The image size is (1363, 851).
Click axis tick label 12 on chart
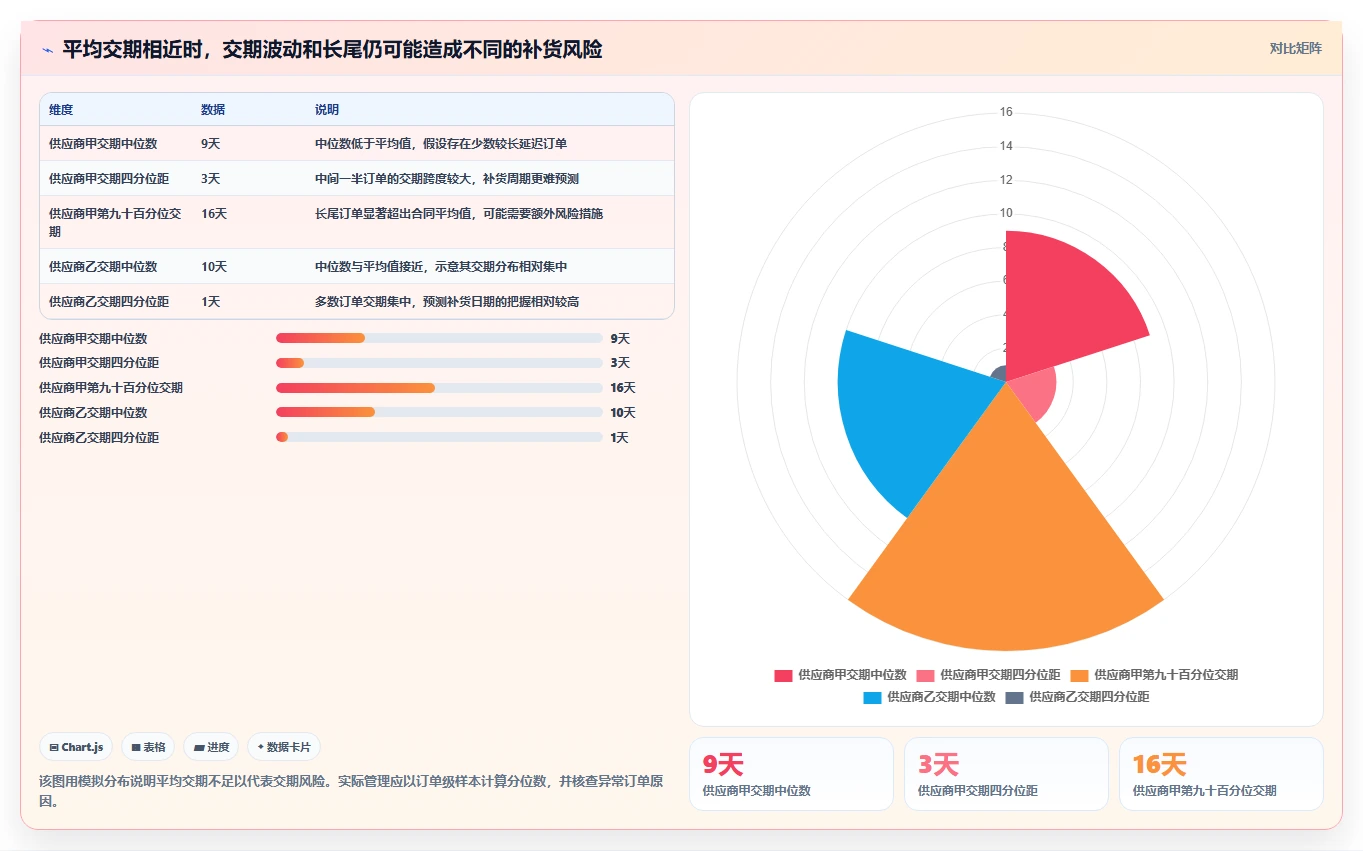[x=1006, y=180]
